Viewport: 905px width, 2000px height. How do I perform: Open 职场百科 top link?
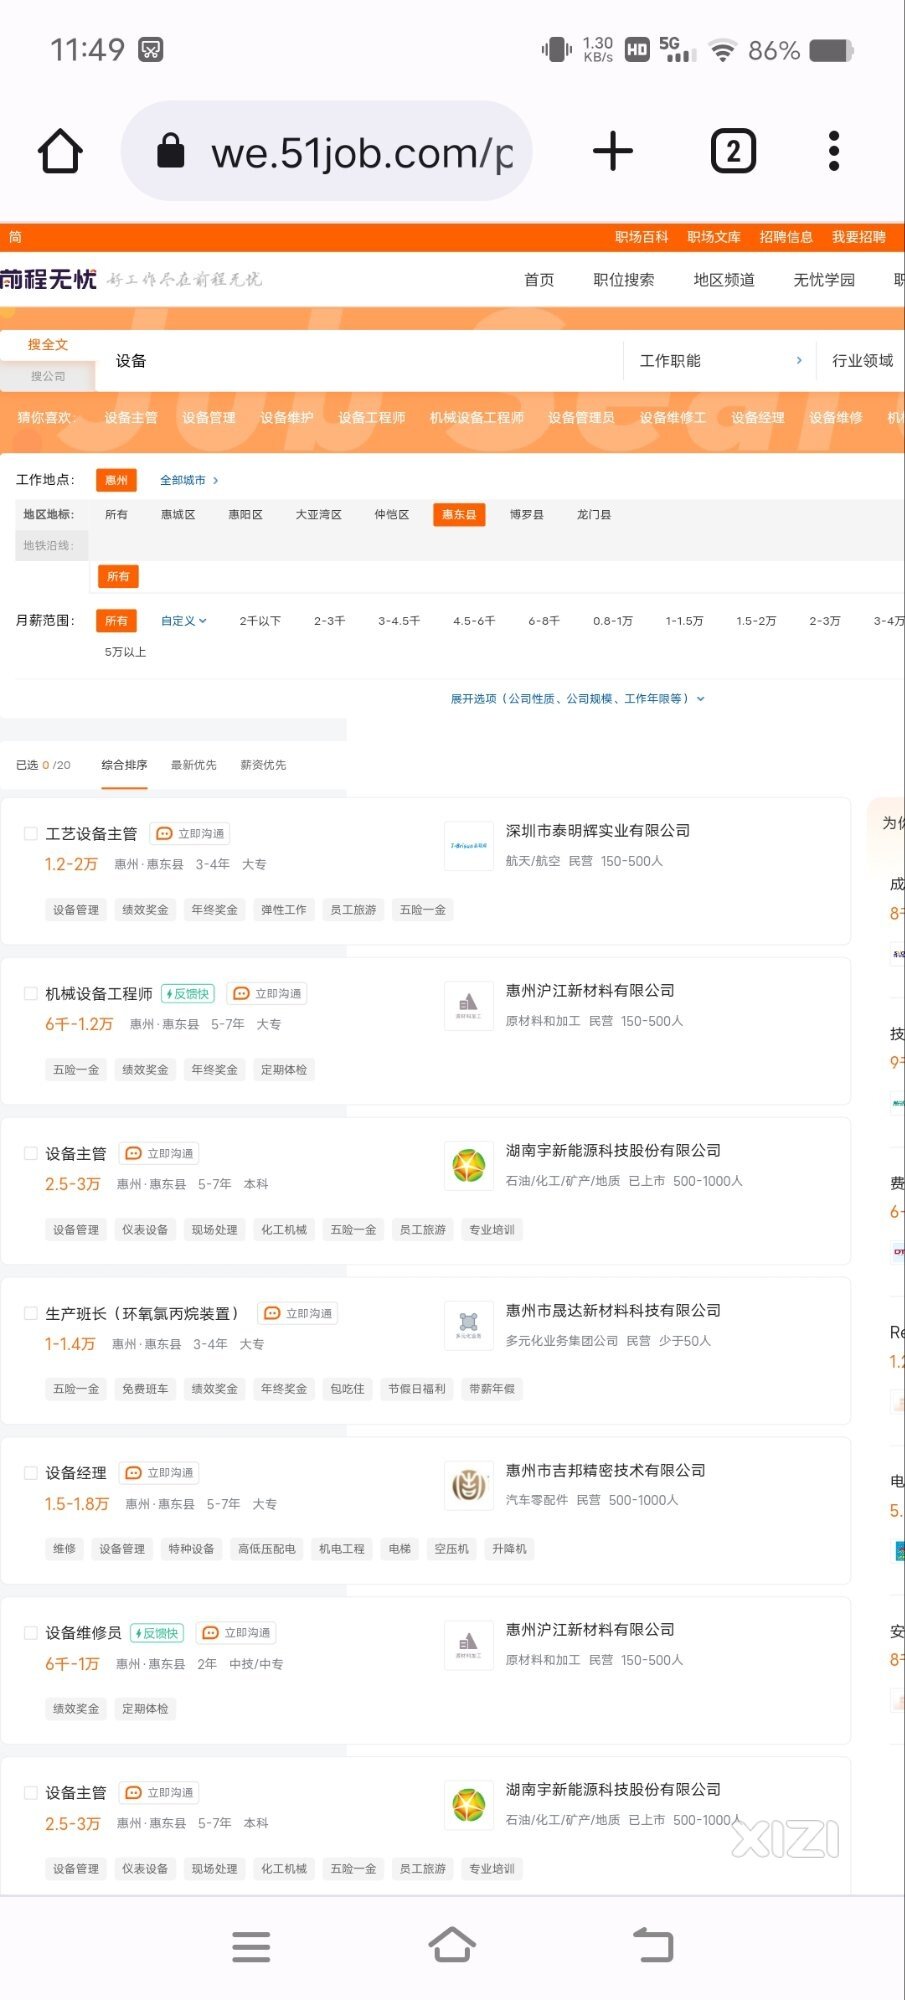pos(642,237)
